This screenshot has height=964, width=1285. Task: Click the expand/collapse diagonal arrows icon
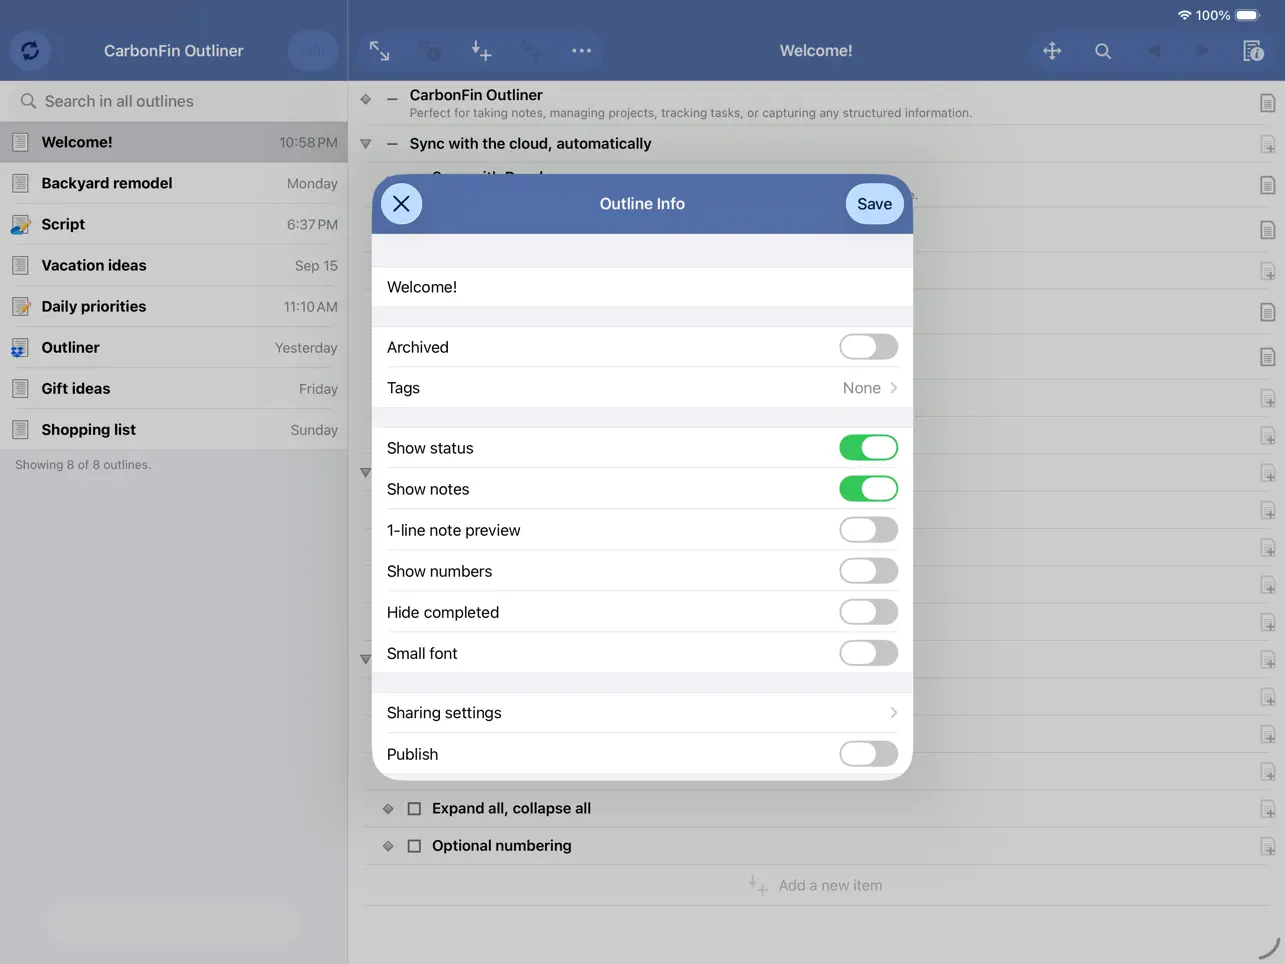[x=379, y=50]
